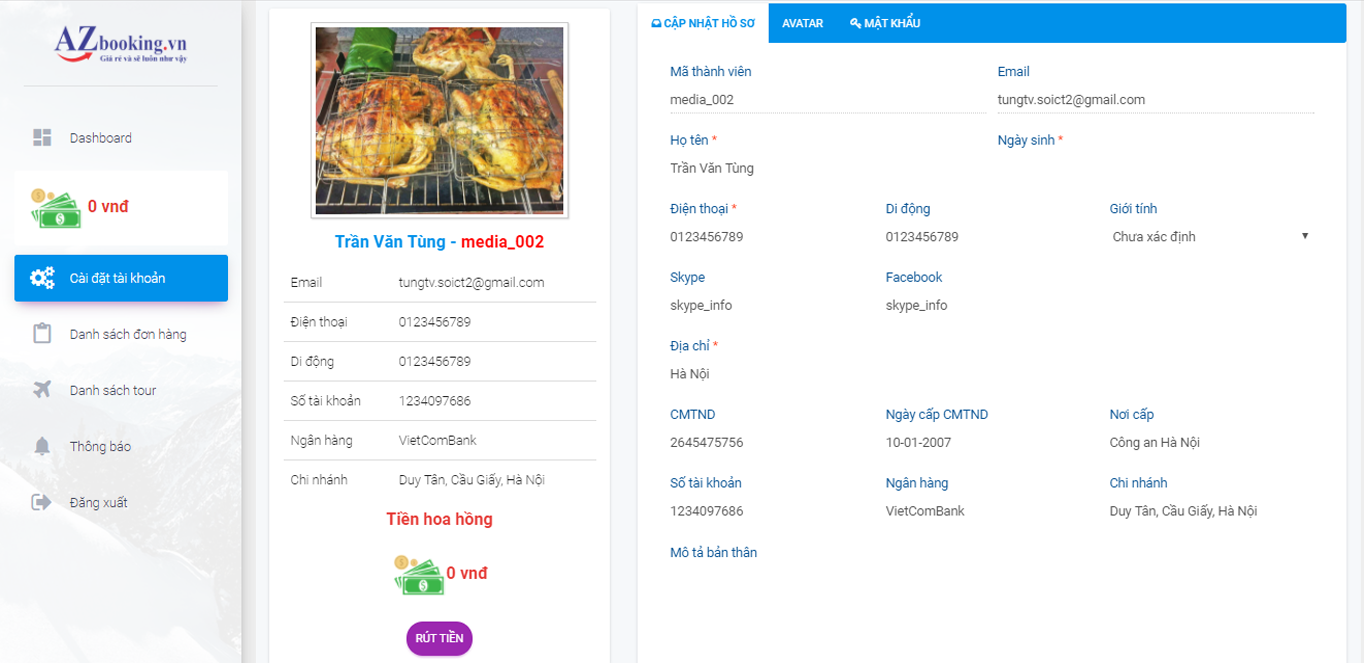Switch to the AVATAR tab
This screenshot has height=663, width=1364.
(802, 23)
